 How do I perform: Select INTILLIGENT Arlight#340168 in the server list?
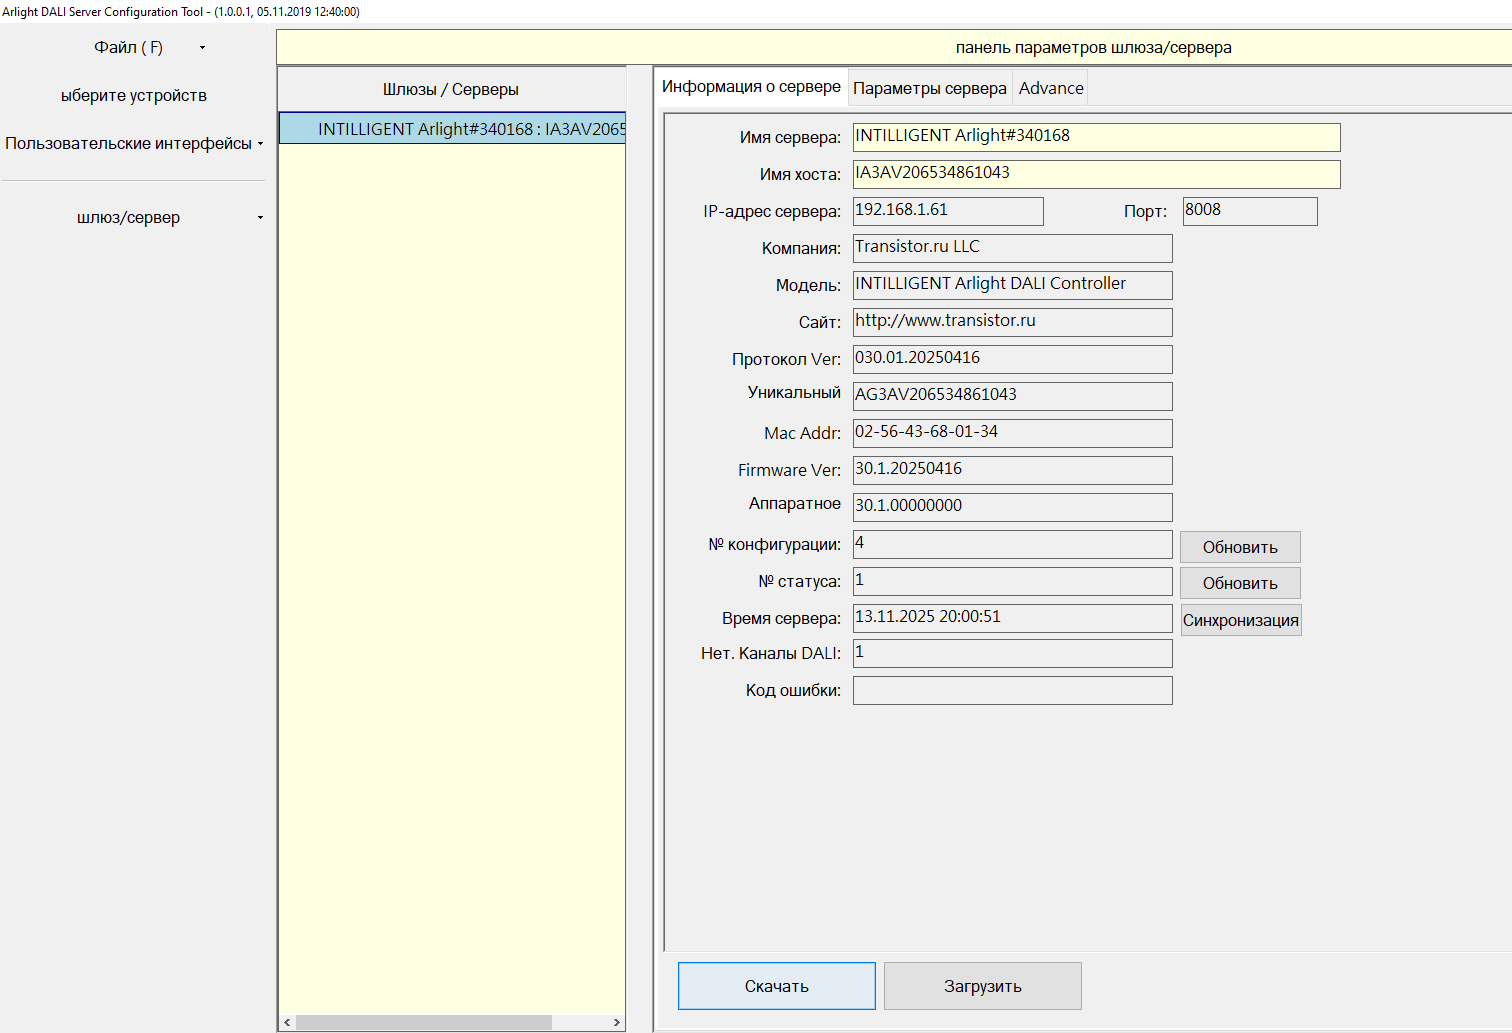(x=452, y=129)
